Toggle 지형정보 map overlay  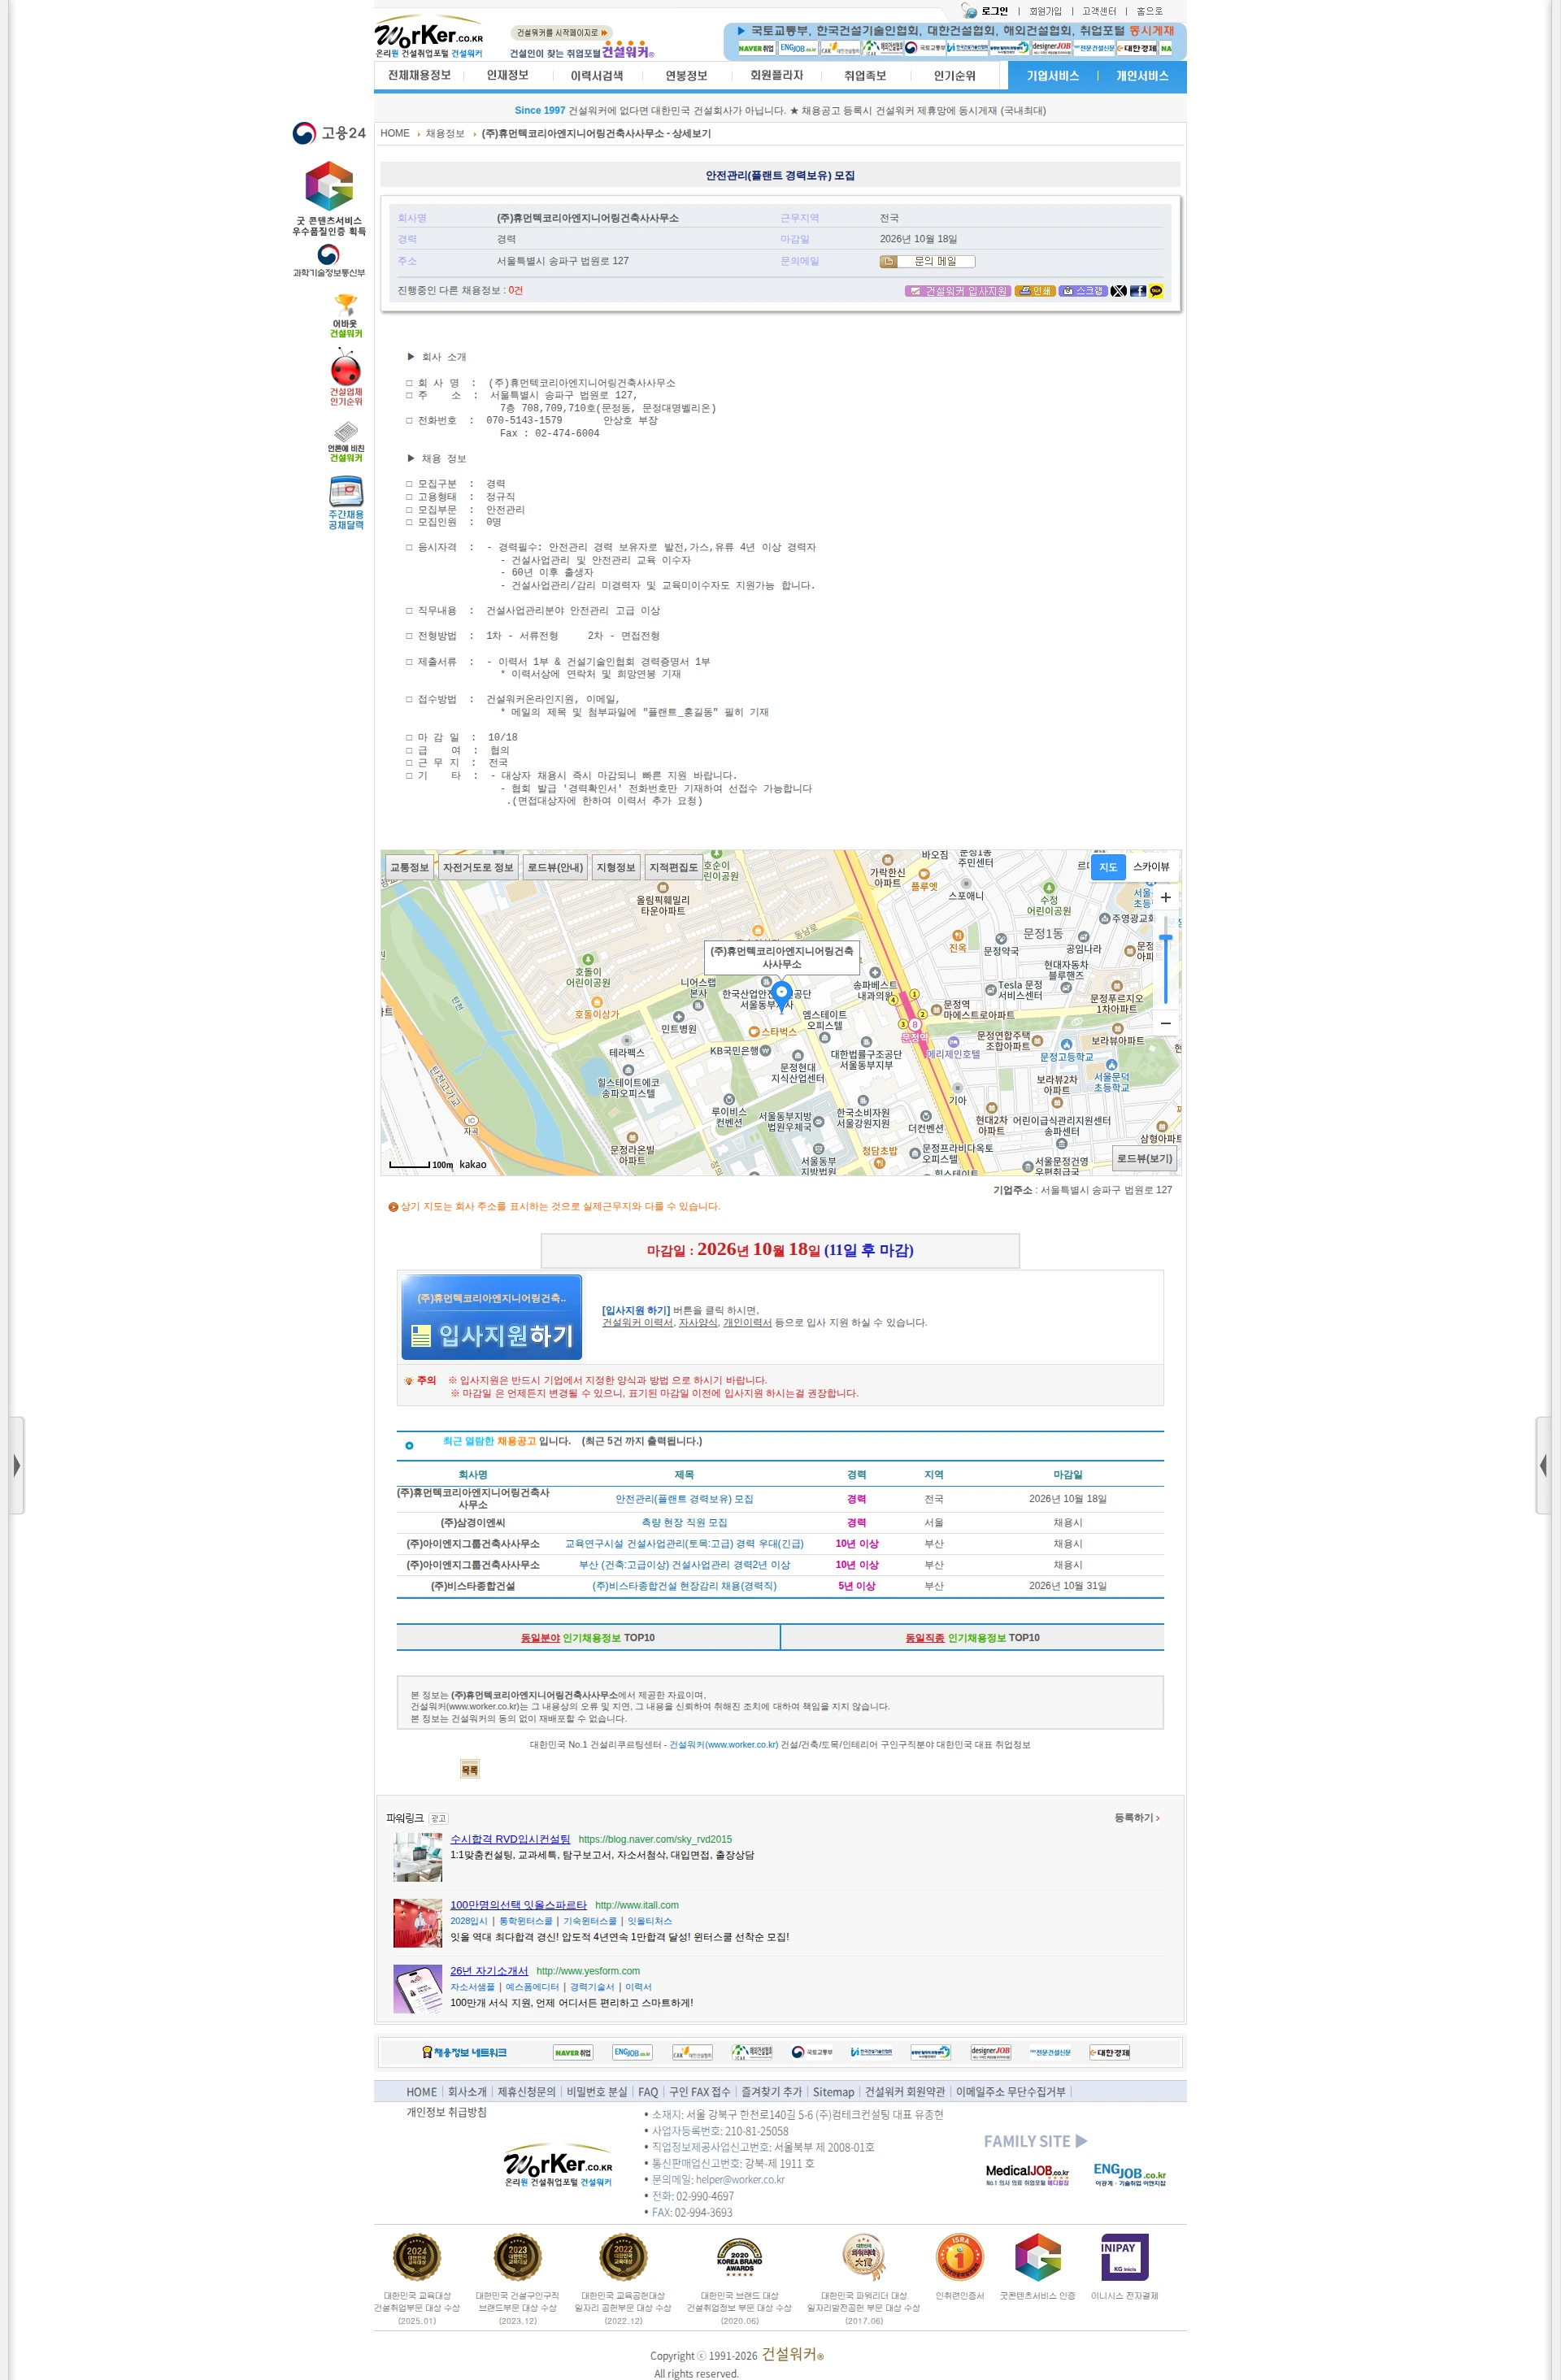tap(616, 867)
